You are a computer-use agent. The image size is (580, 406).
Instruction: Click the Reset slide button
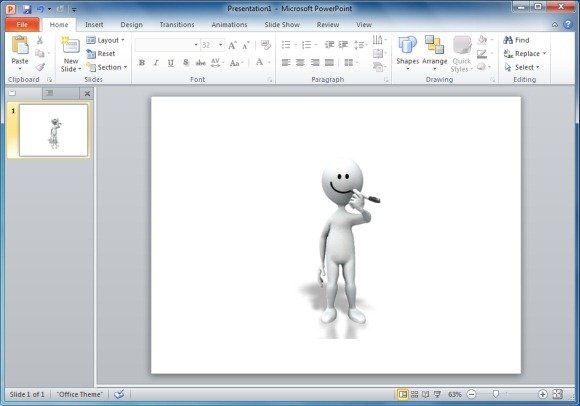101,54
